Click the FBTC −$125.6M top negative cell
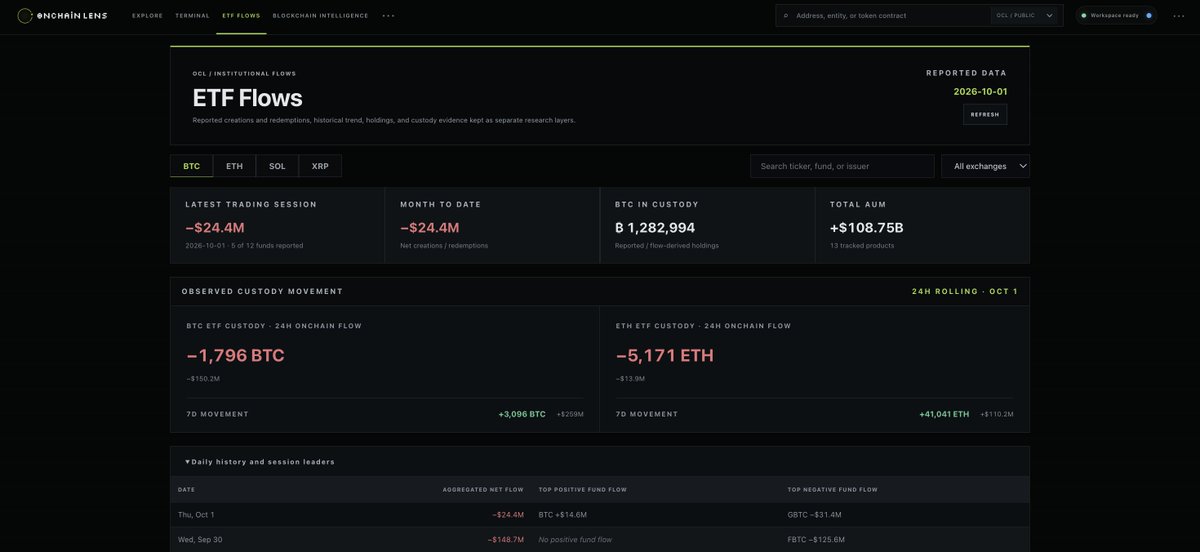The height and width of the screenshot is (552, 1200). 816,539
